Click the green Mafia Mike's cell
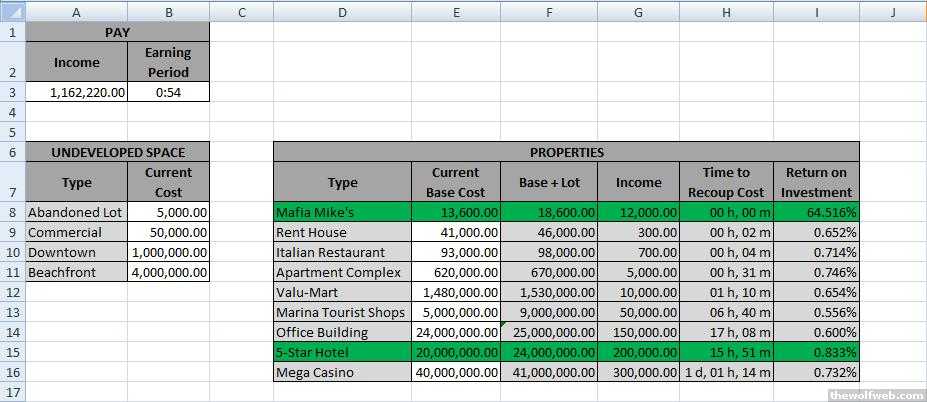Screen dimensions: 927x402 pyautogui.click(x=342, y=212)
